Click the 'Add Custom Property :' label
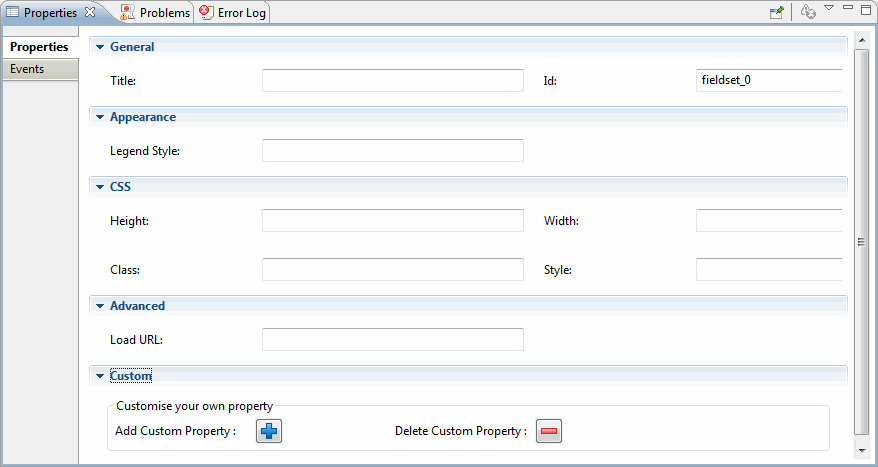Screen dimensions: 878x467 [x=175, y=431]
